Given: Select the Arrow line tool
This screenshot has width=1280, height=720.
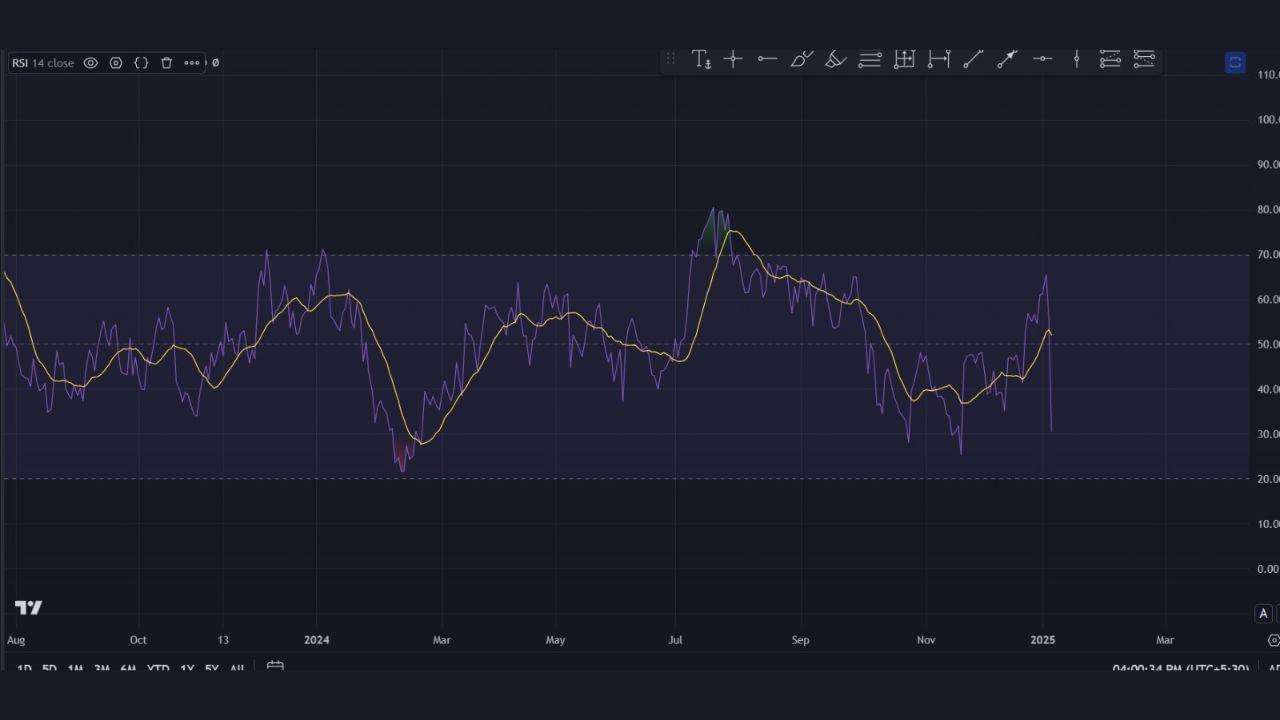Looking at the screenshot, I should click(x=1007, y=60).
